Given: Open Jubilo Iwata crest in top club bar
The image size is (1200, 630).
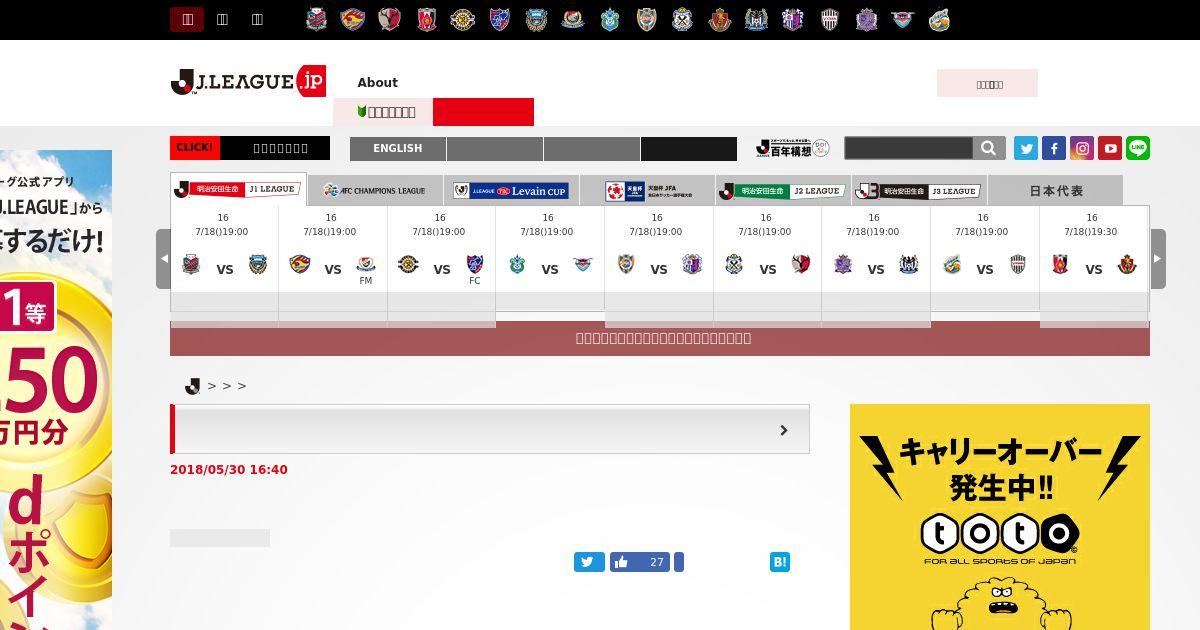Looking at the screenshot, I should point(683,19).
